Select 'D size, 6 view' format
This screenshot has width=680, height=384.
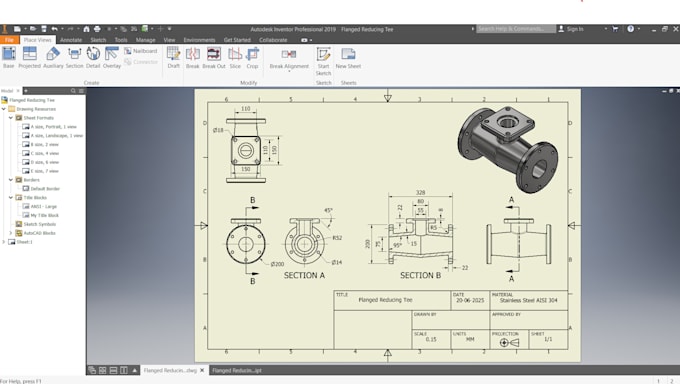point(40,162)
